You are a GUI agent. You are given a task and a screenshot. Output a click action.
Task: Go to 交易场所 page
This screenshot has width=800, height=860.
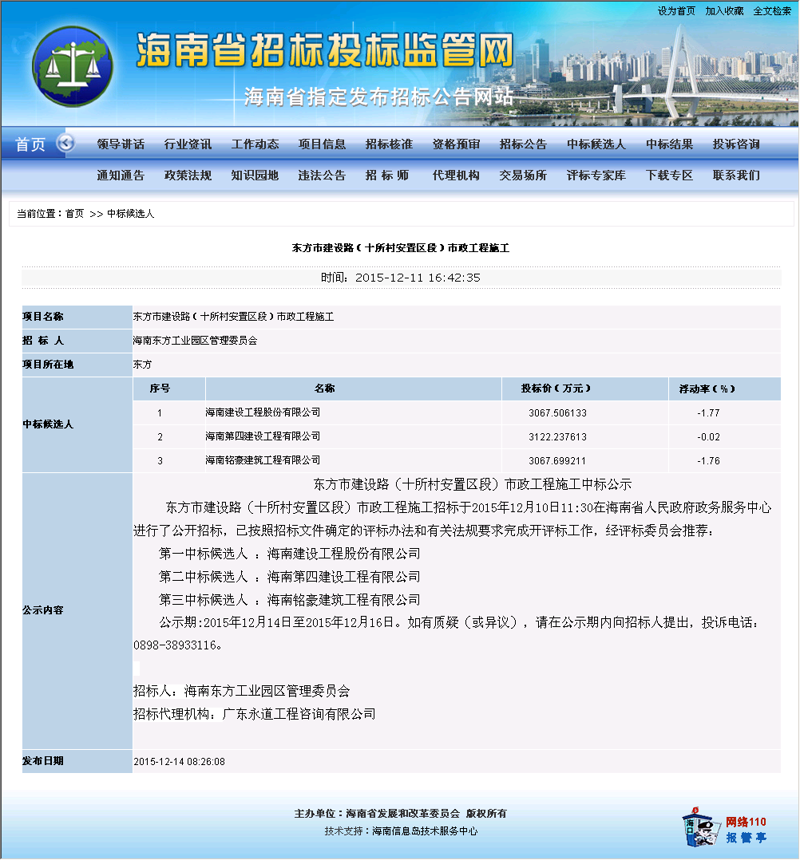(x=523, y=176)
